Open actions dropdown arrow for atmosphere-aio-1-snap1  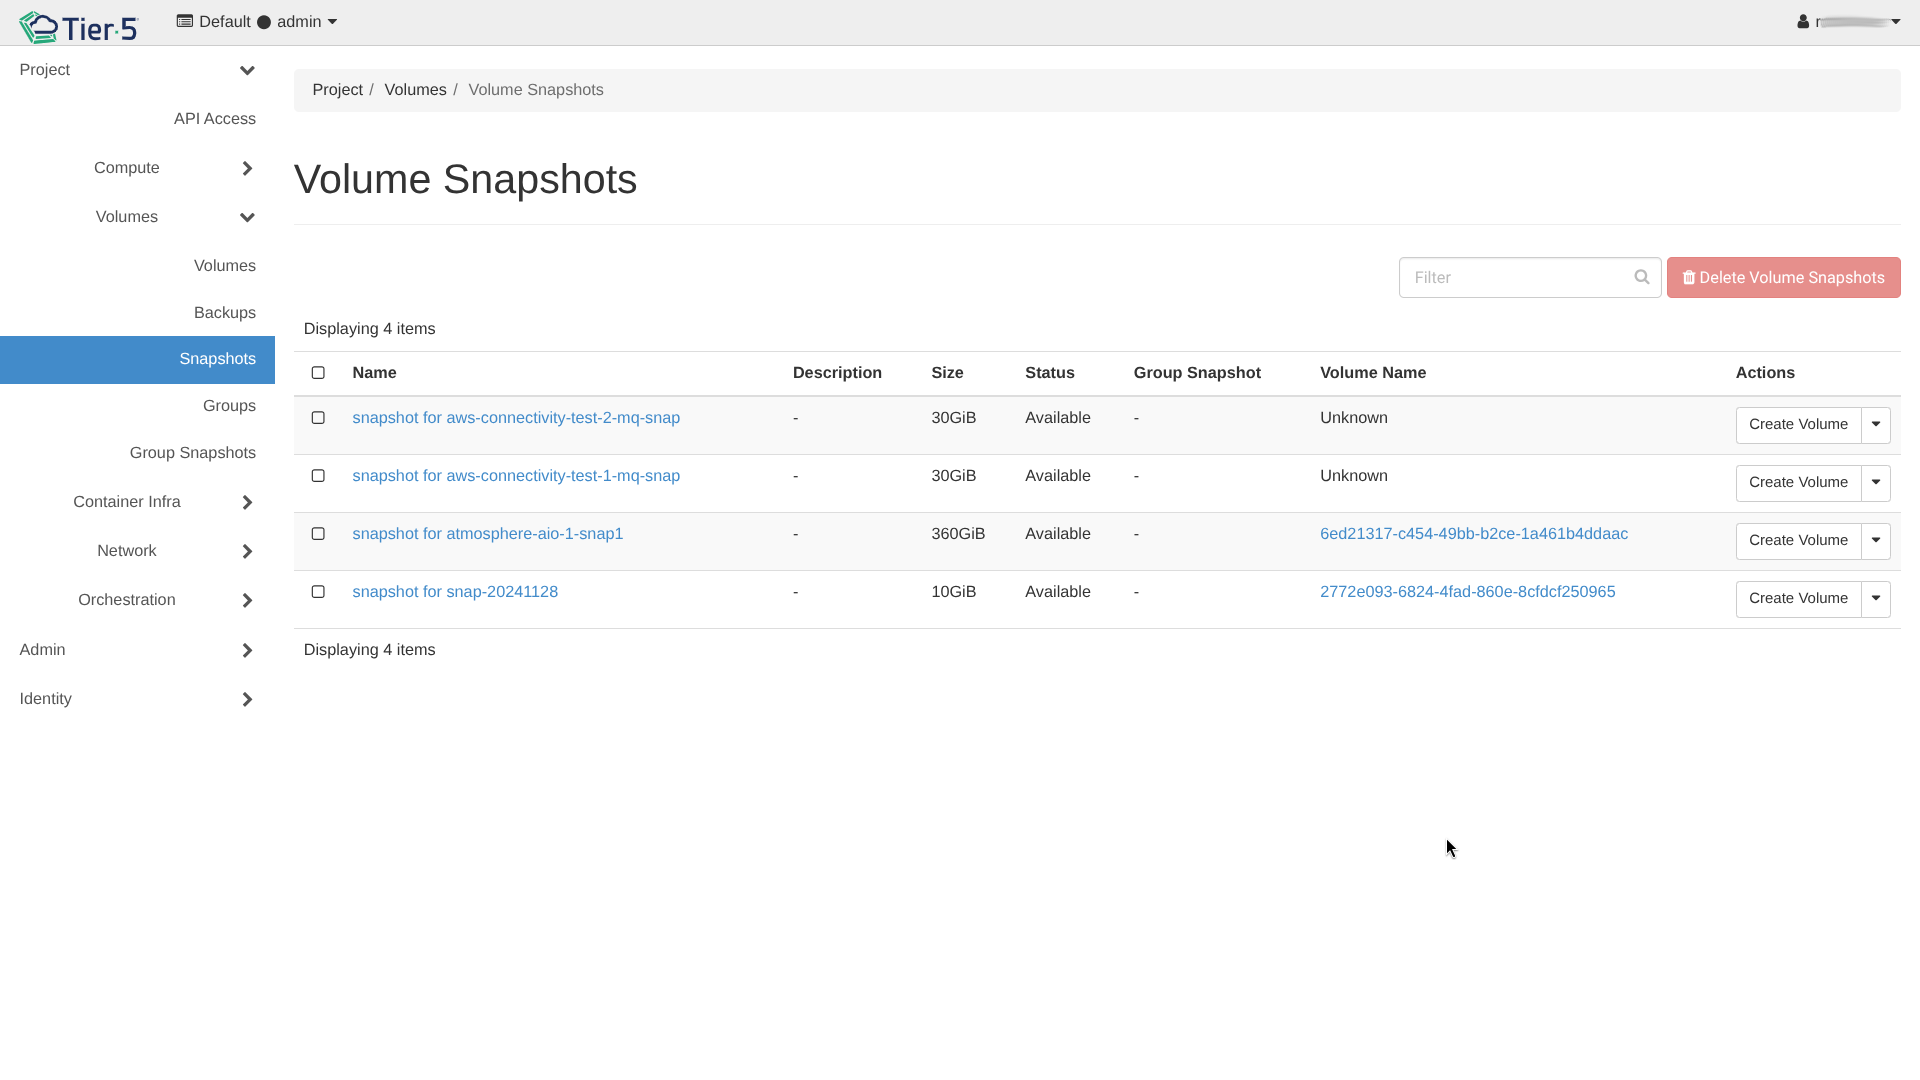pyautogui.click(x=1875, y=541)
